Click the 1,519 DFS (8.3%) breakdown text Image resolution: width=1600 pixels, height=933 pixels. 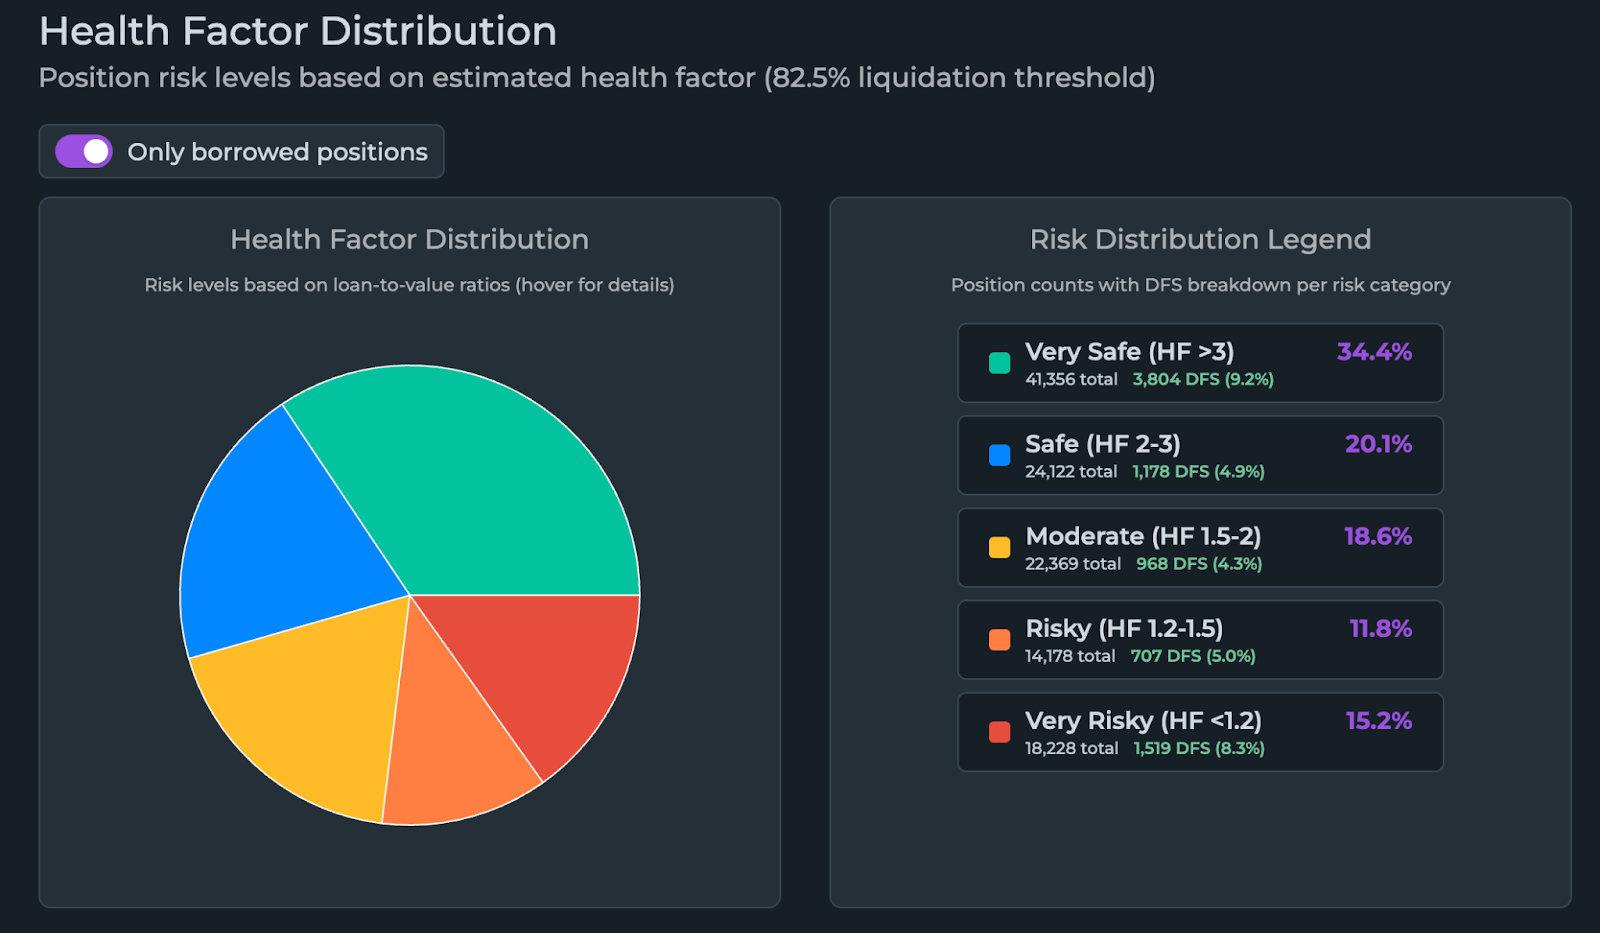pyautogui.click(x=1199, y=748)
